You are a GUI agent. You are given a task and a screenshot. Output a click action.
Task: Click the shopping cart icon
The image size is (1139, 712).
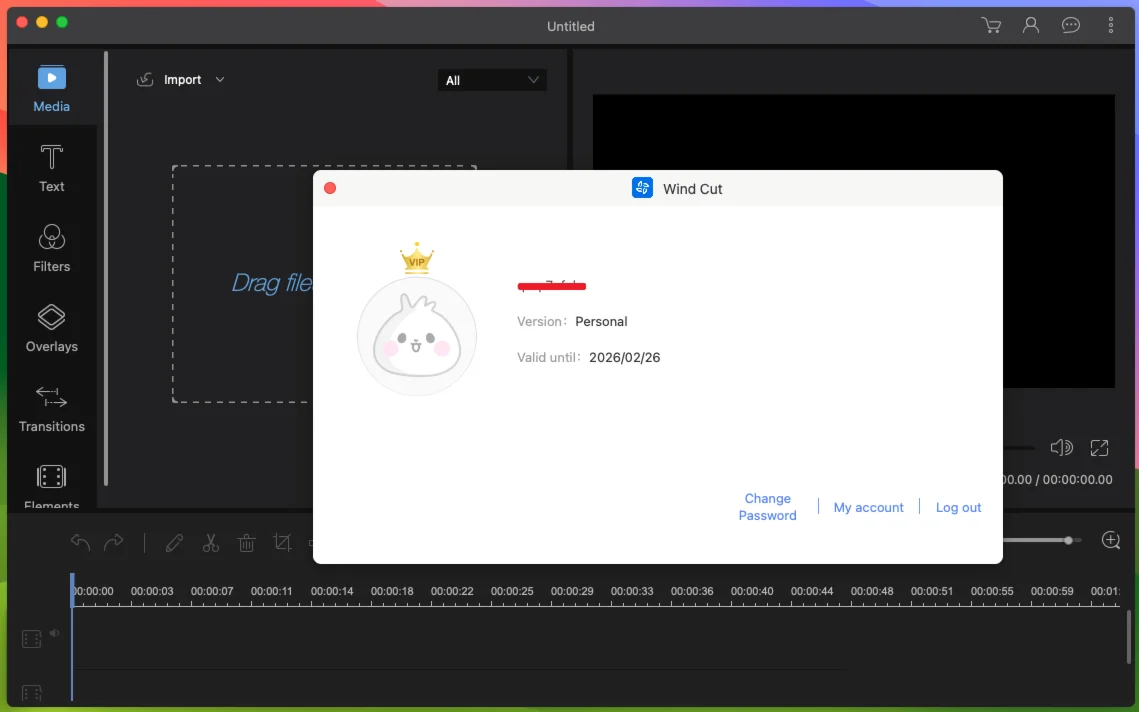point(991,25)
